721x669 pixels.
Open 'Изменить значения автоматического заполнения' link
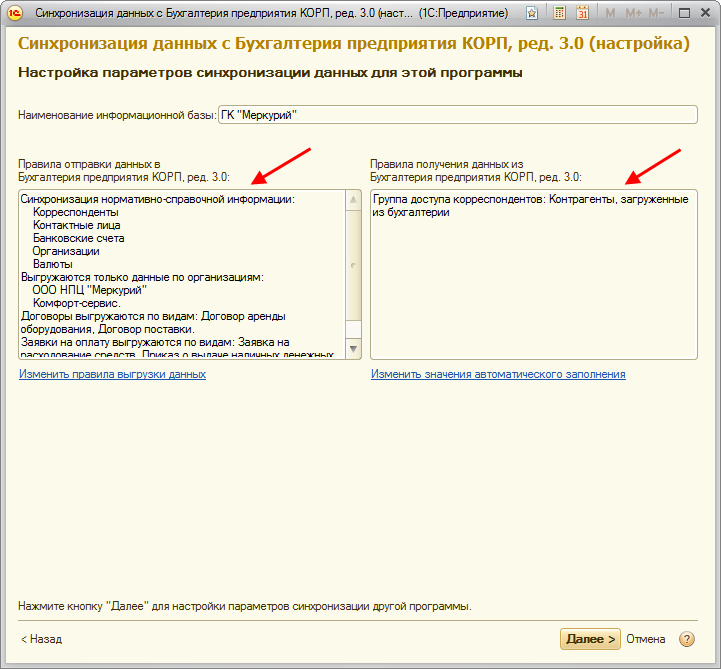[498, 374]
